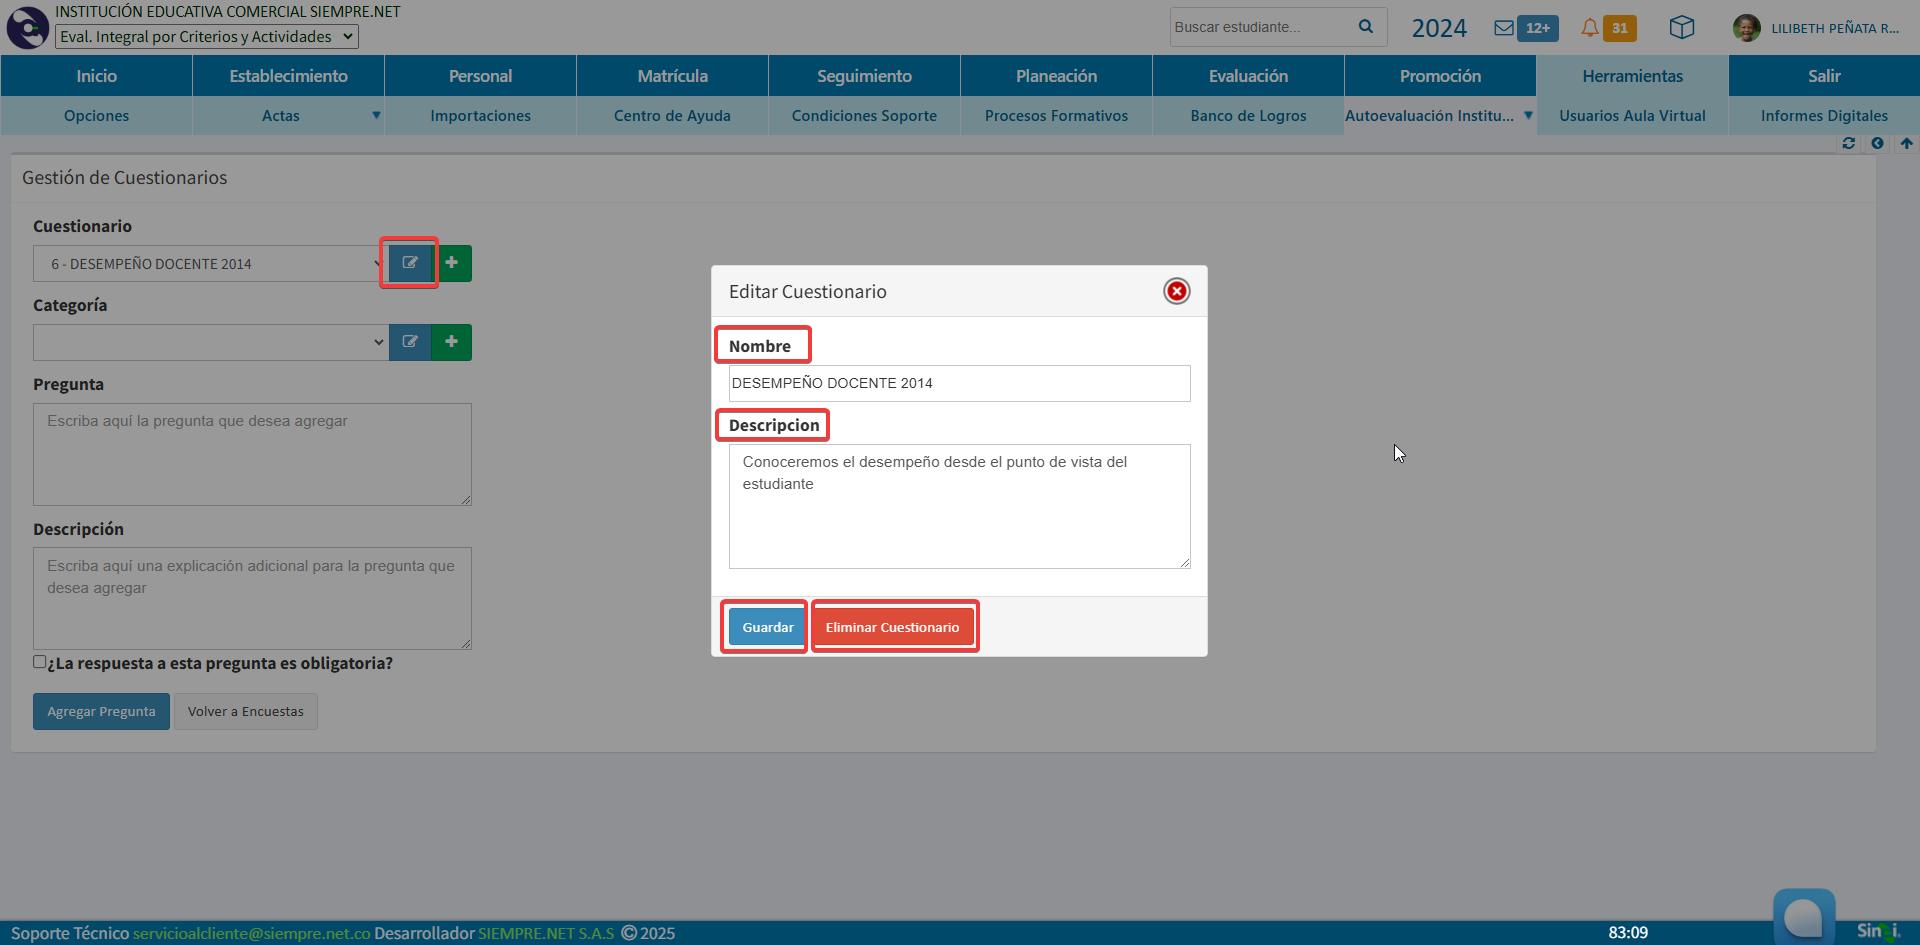Image resolution: width=1920 pixels, height=945 pixels.
Task: Open the notifications bell icon
Action: click(x=1589, y=28)
